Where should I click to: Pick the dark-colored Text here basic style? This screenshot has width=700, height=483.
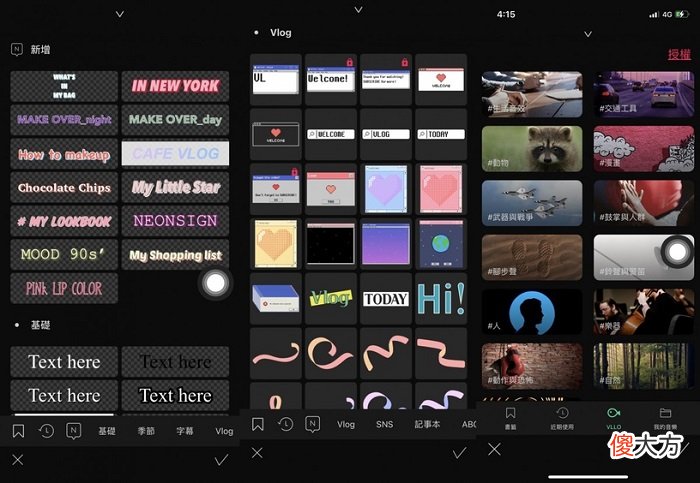[175, 362]
